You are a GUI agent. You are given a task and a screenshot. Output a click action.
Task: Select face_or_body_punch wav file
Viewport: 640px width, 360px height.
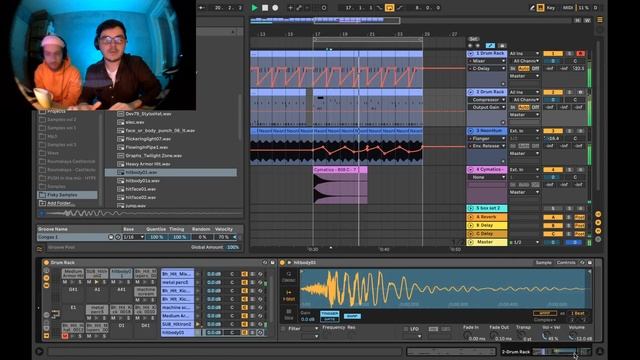tap(160, 131)
